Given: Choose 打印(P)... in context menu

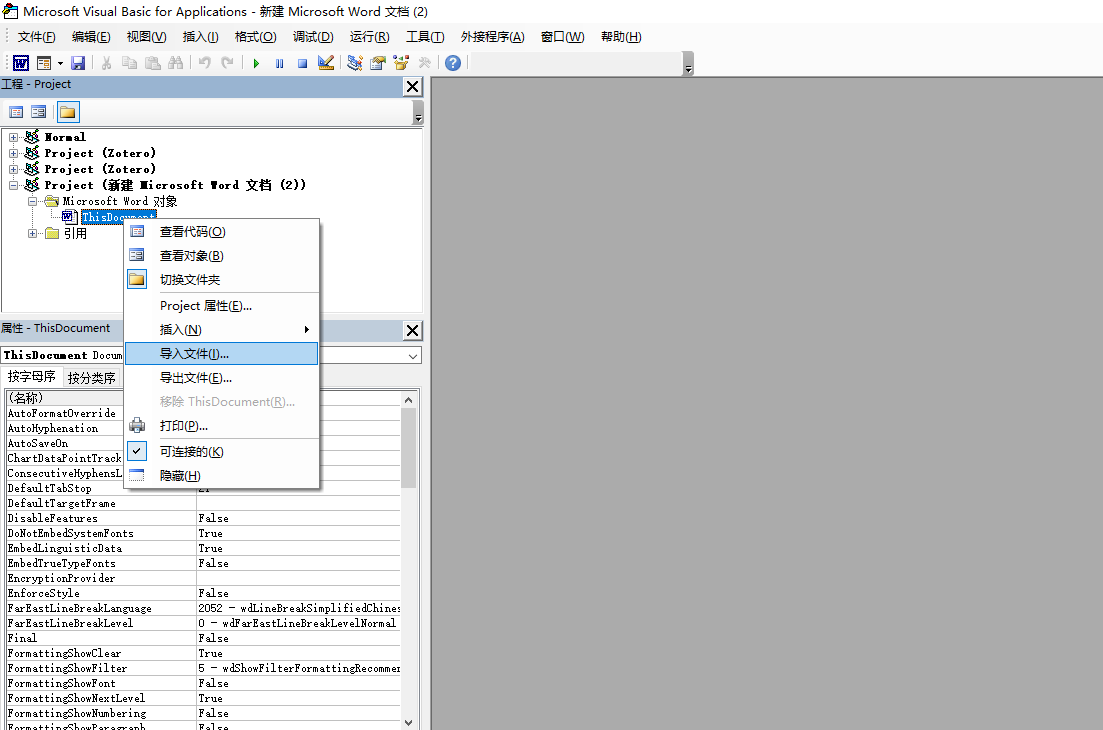Looking at the screenshot, I should coord(222,426).
